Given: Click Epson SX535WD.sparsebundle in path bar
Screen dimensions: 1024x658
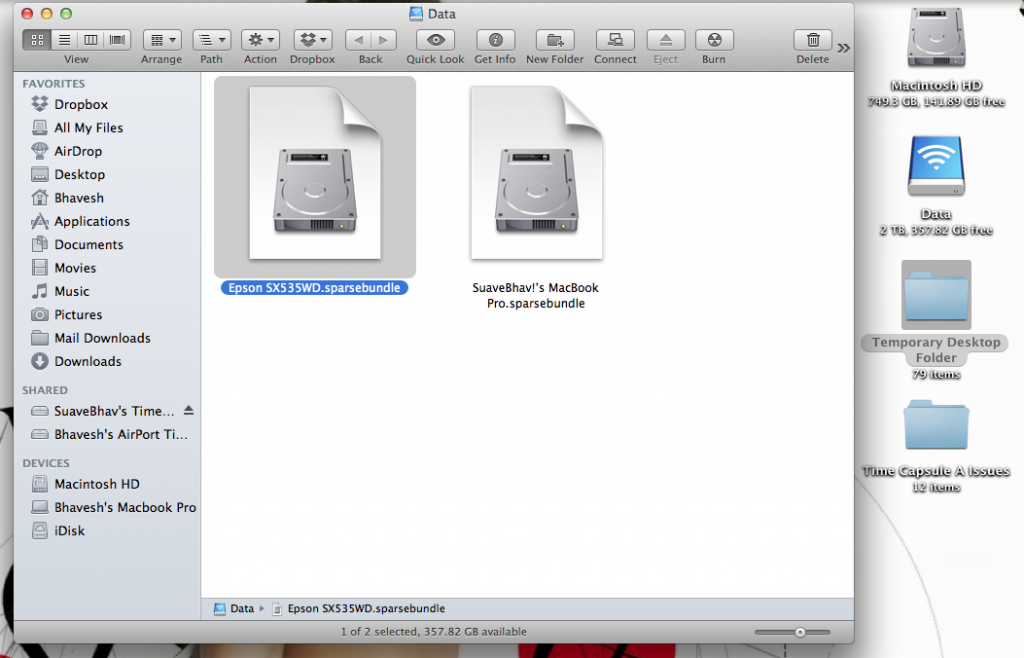Looking at the screenshot, I should [359, 608].
